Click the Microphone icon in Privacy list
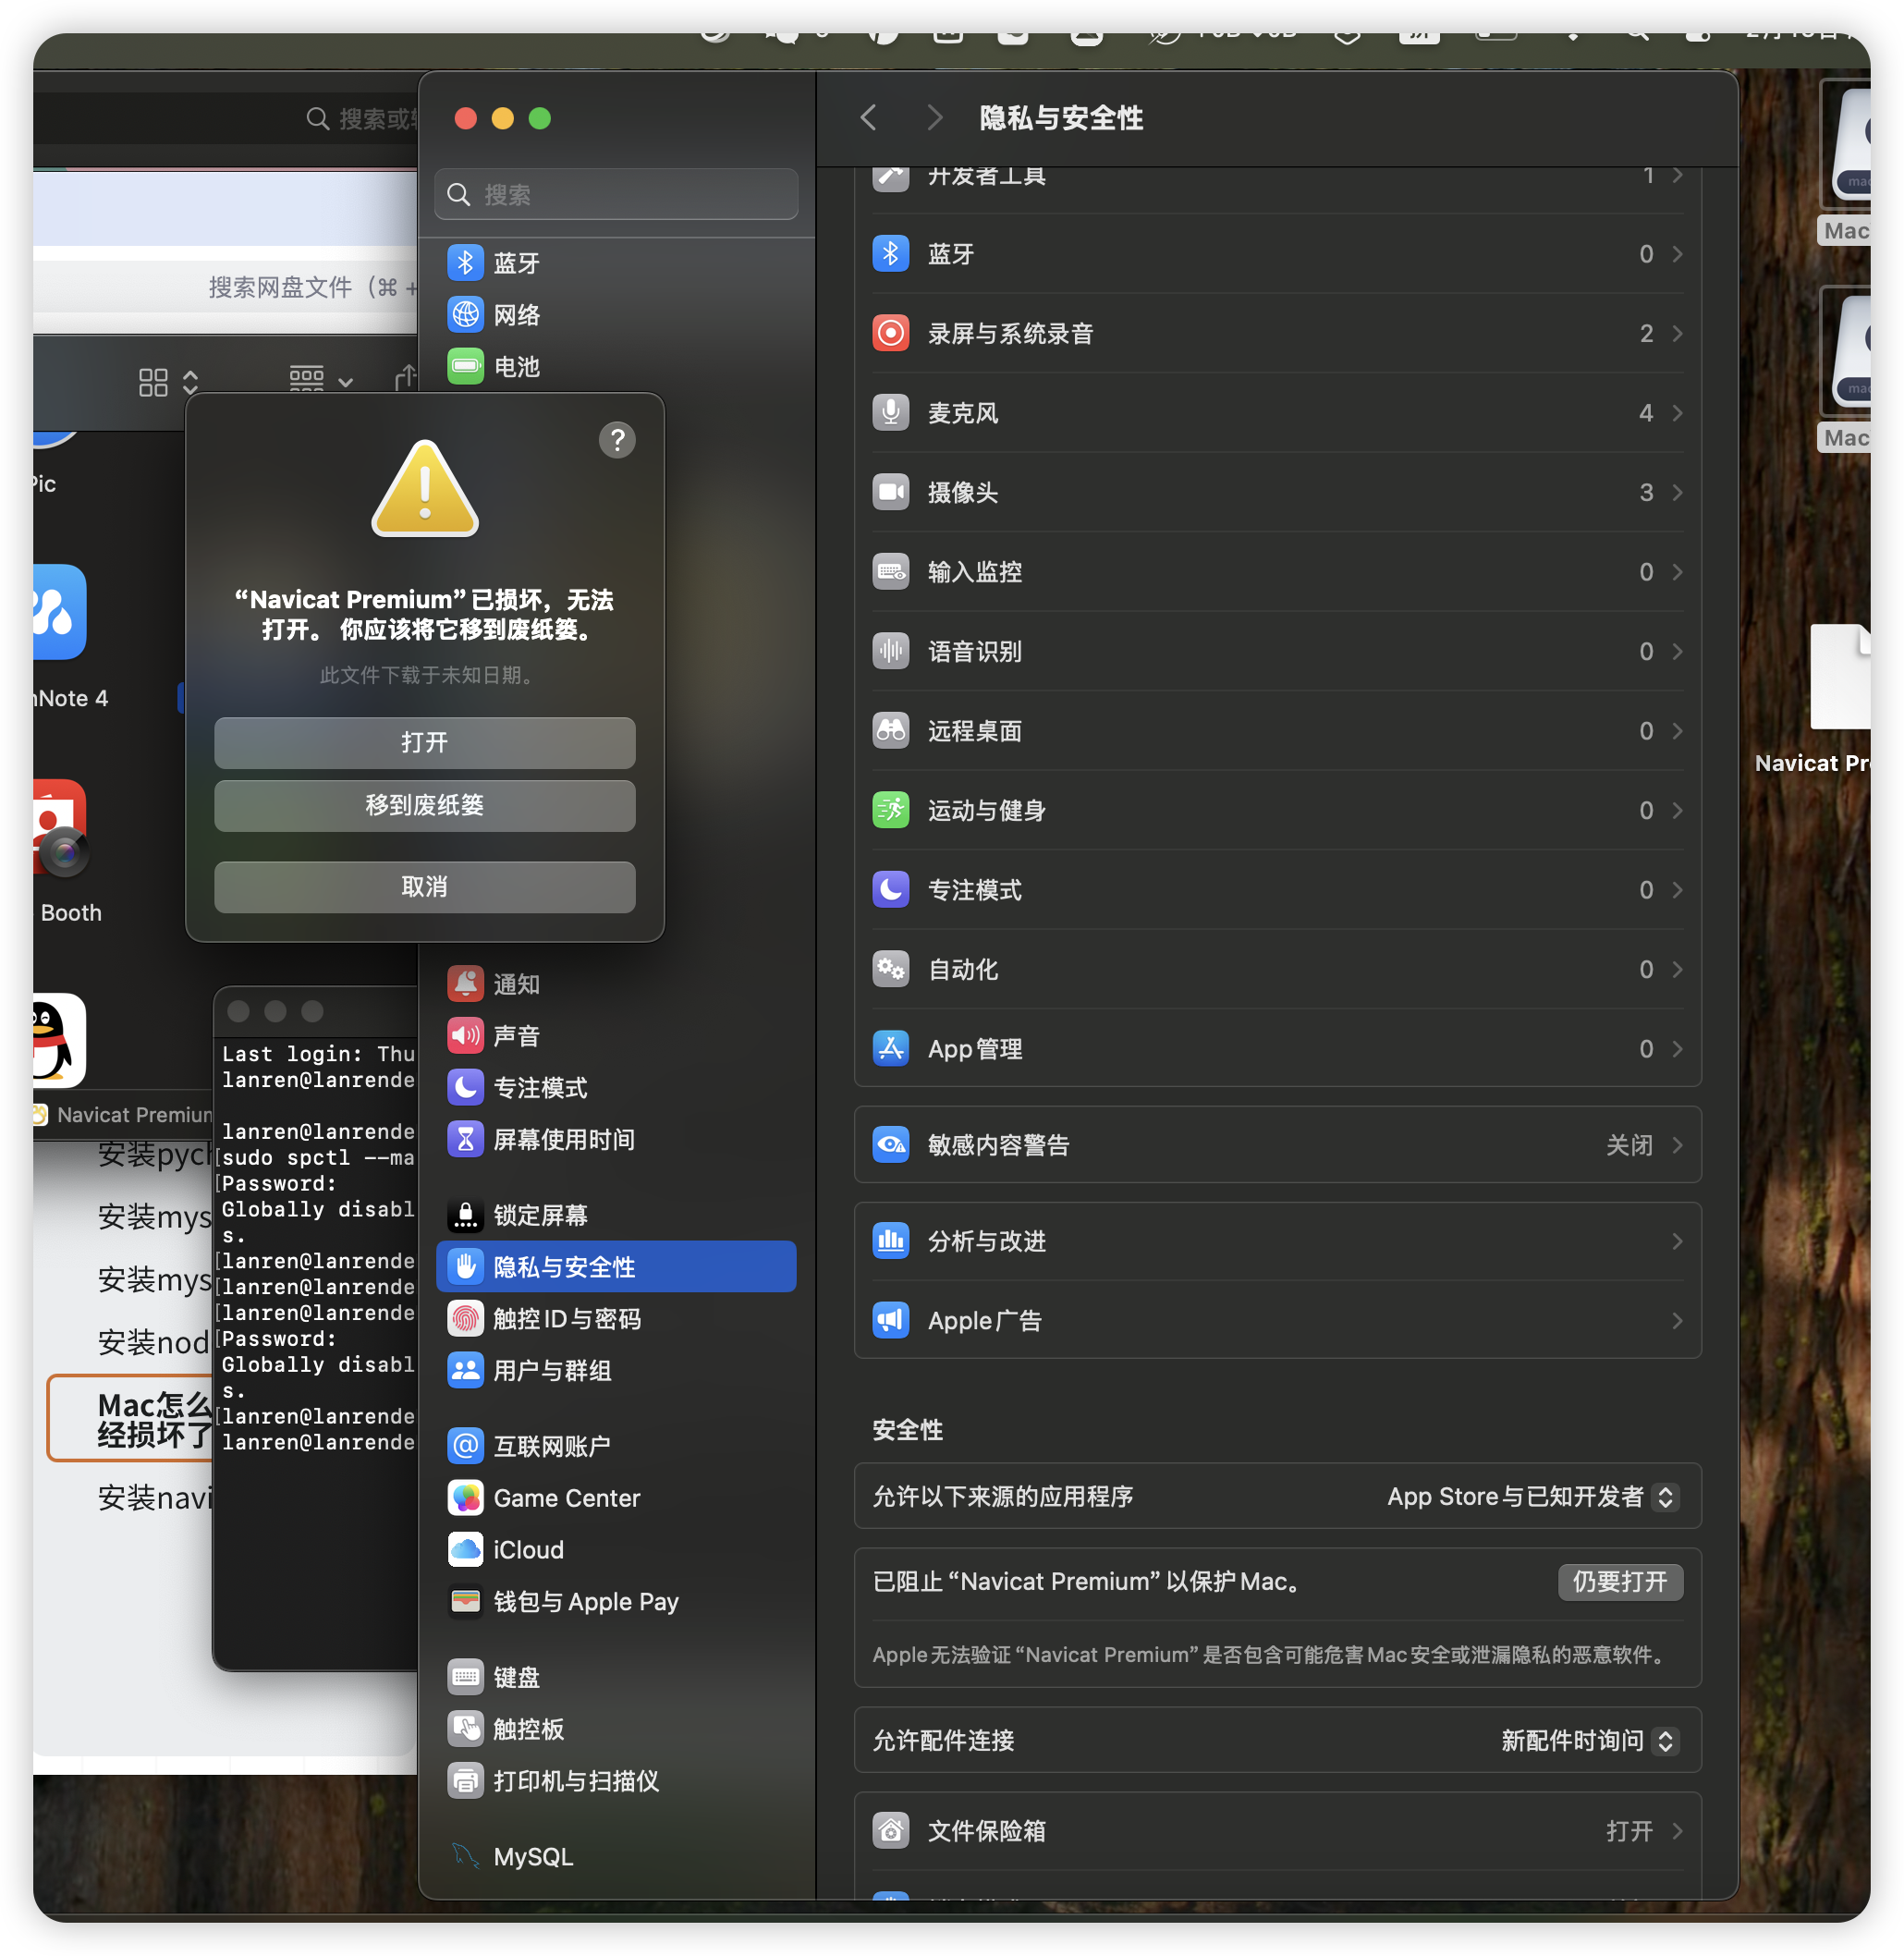 [890, 413]
